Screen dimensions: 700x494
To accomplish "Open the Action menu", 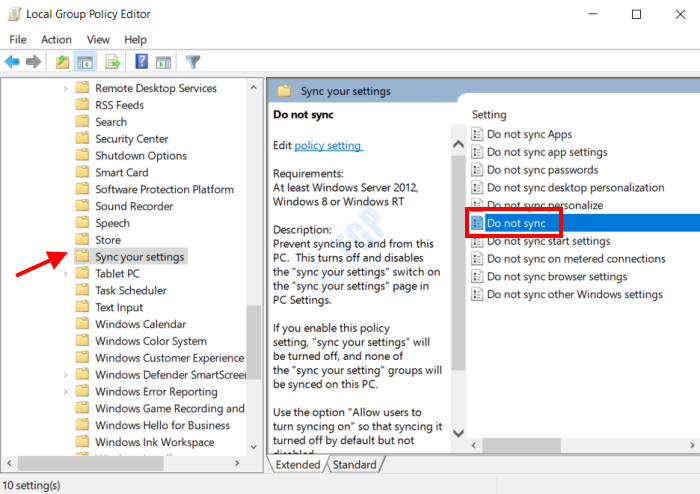I will (56, 39).
